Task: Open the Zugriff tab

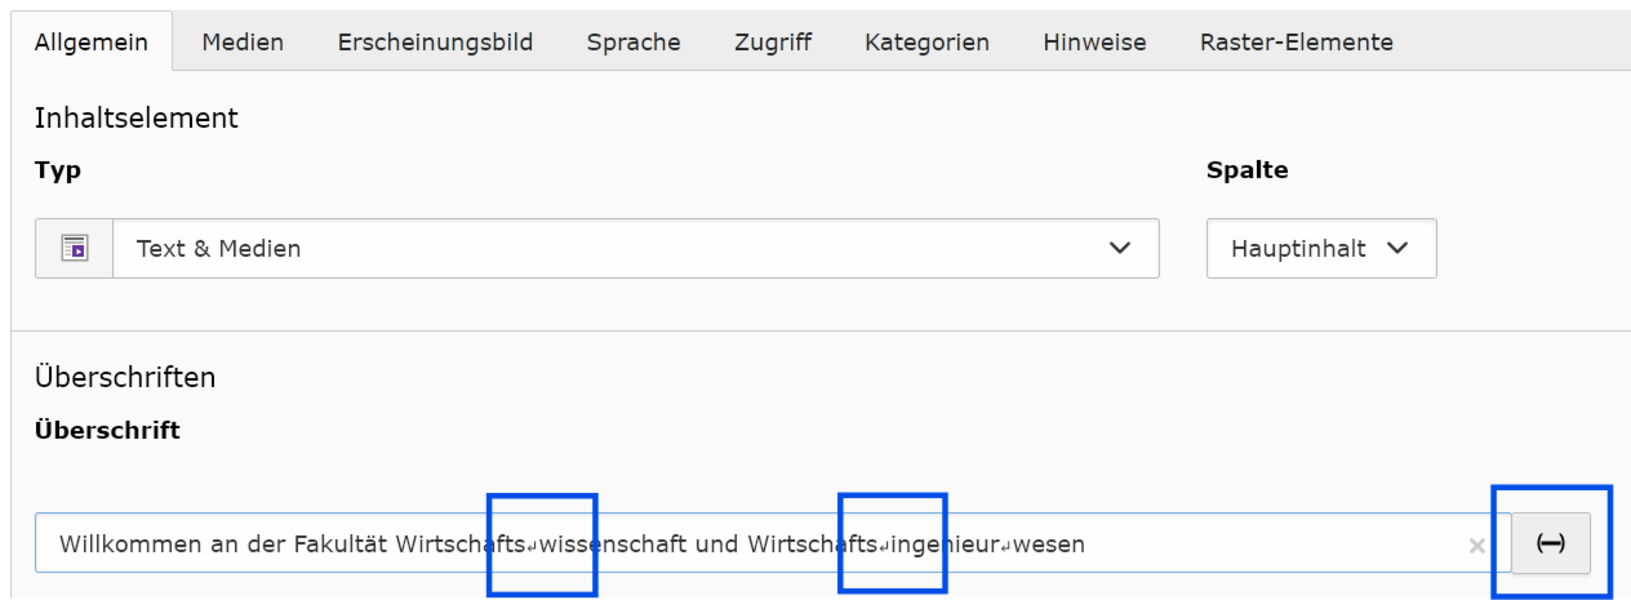Action: point(773,42)
